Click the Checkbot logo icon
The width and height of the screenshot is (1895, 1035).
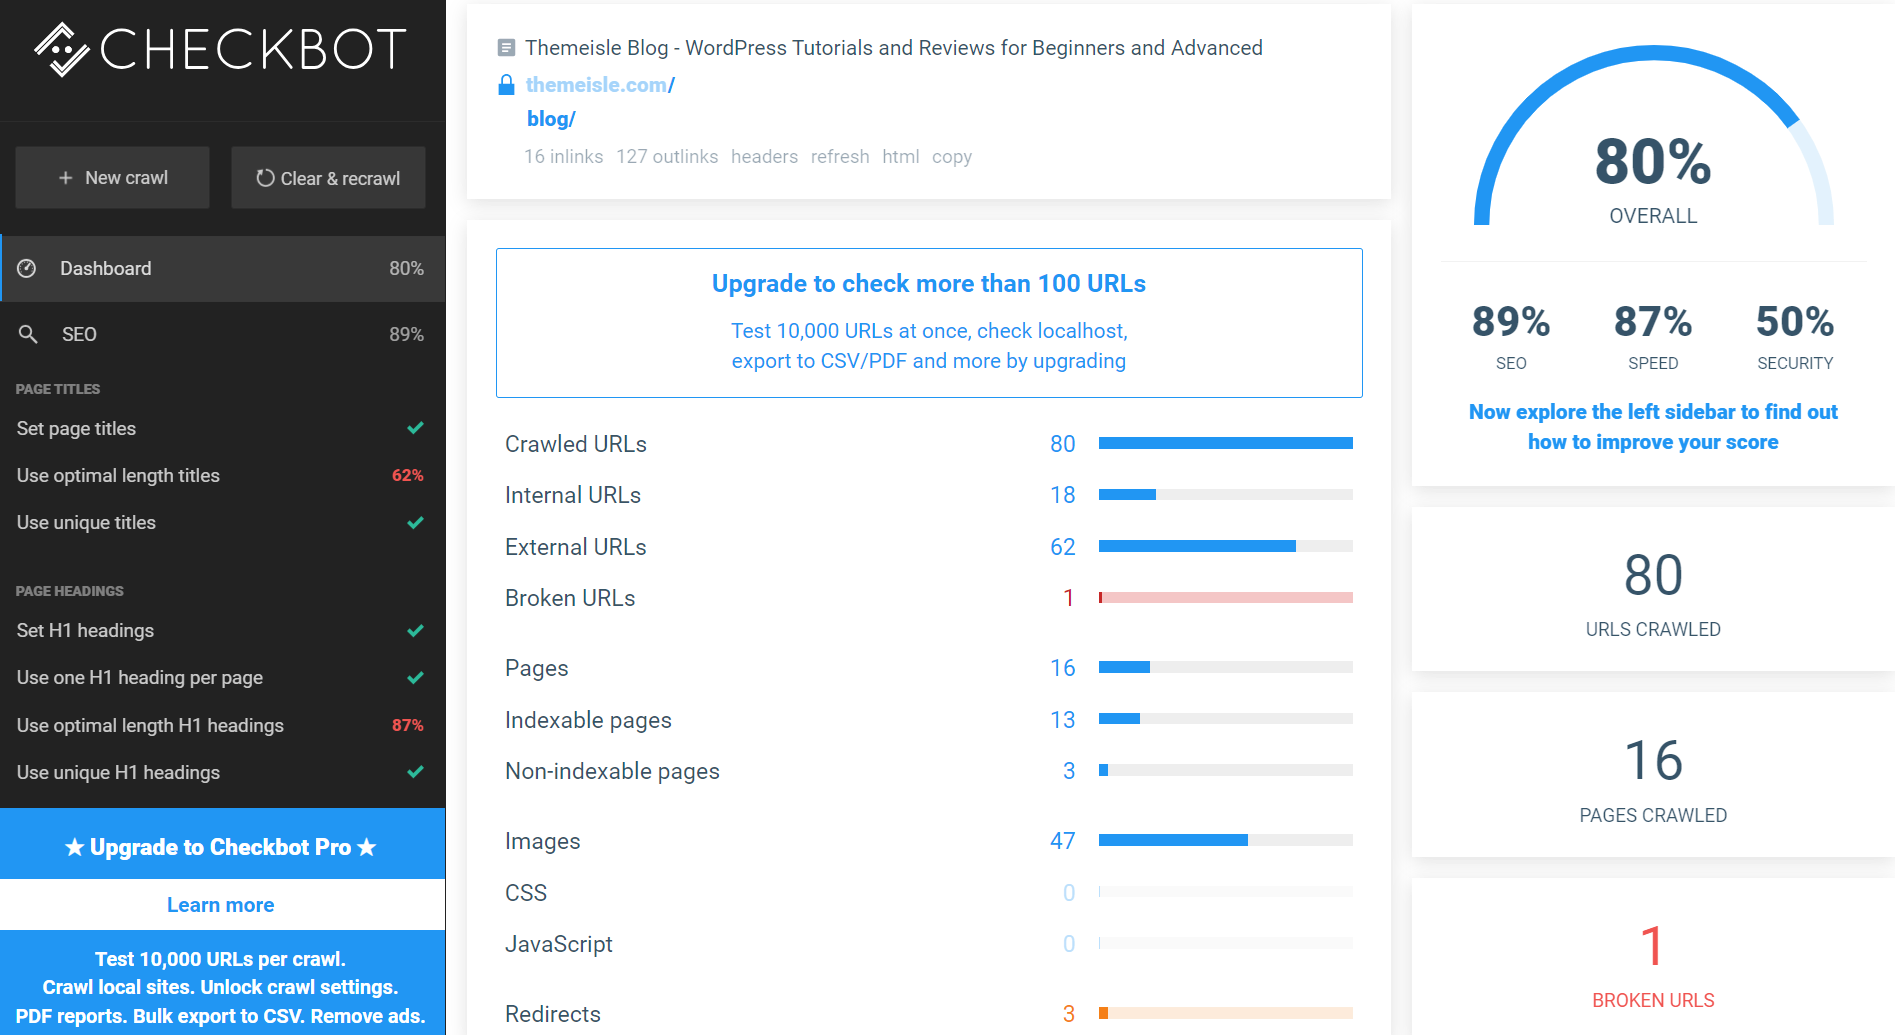click(x=60, y=48)
